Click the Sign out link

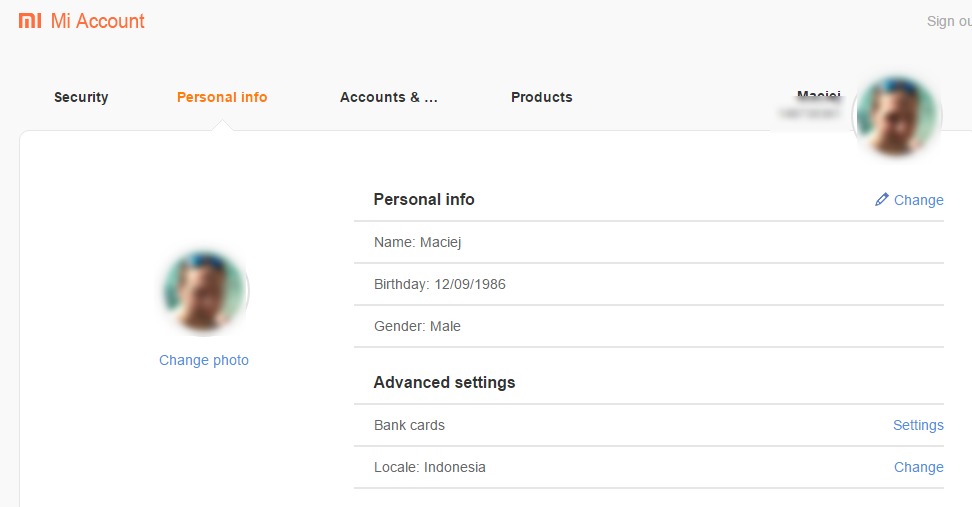point(948,21)
